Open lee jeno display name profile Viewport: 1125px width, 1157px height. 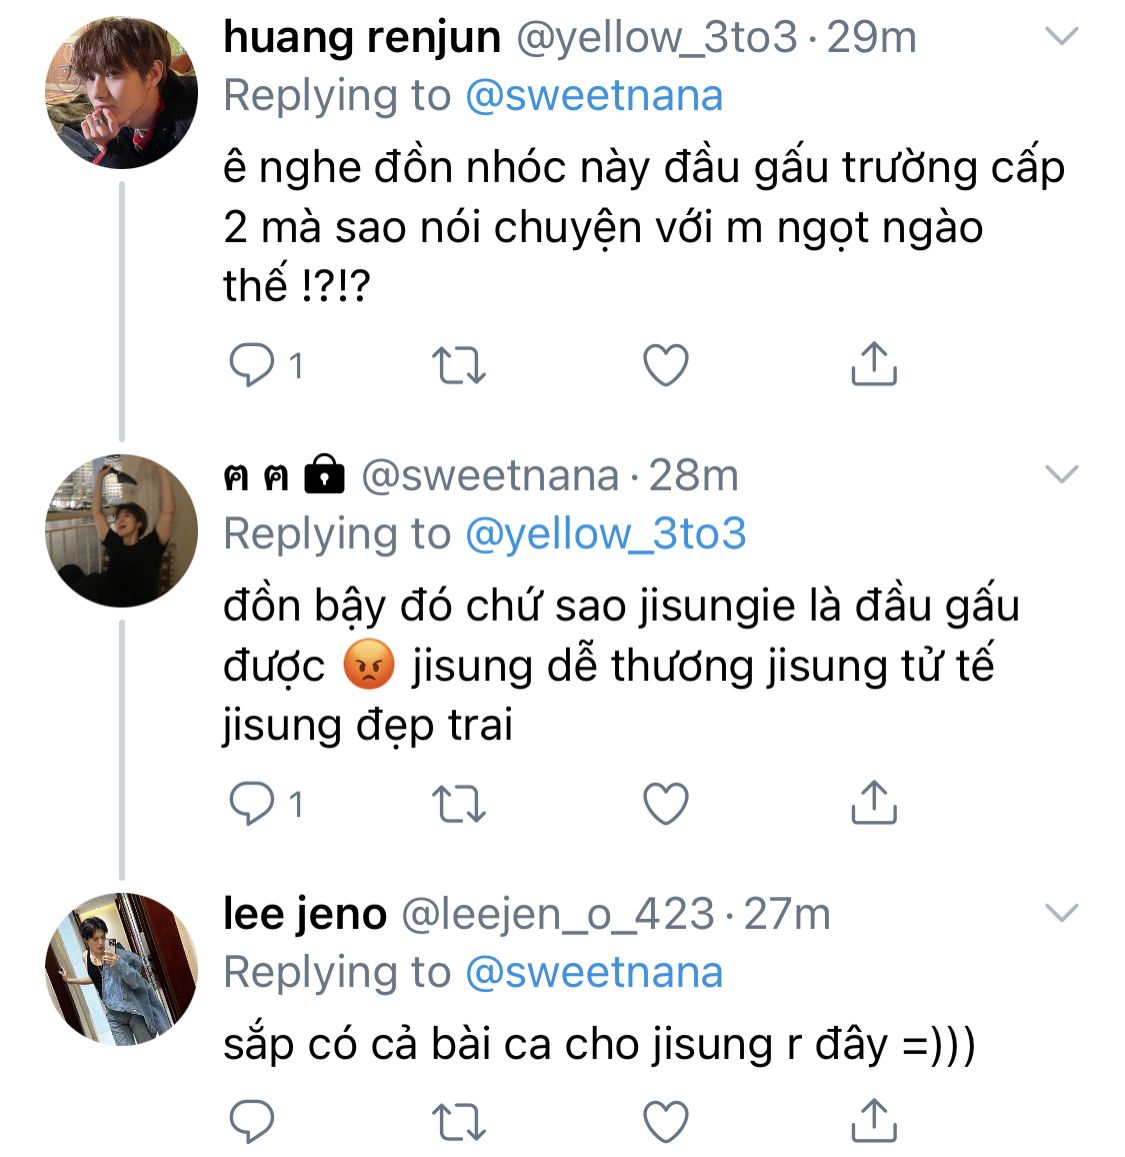(x=305, y=915)
